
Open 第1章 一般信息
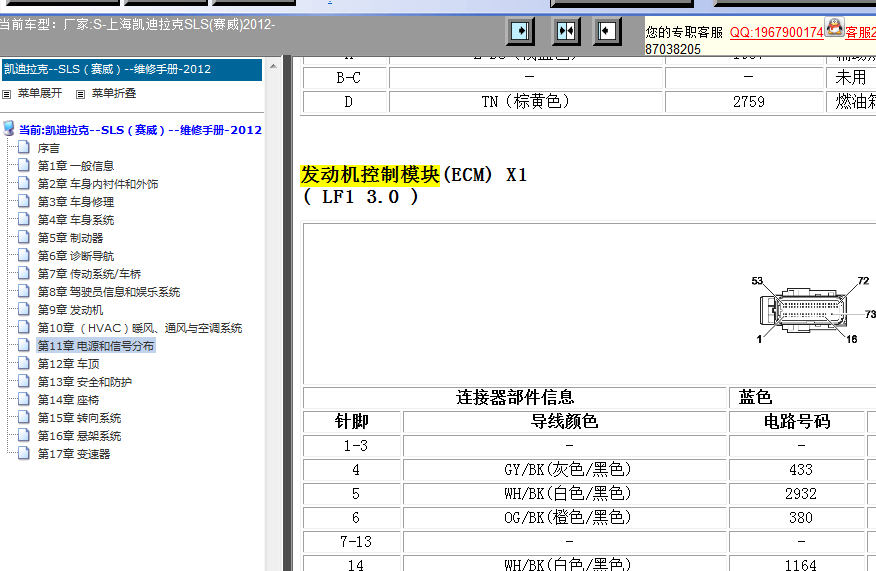tap(76, 166)
